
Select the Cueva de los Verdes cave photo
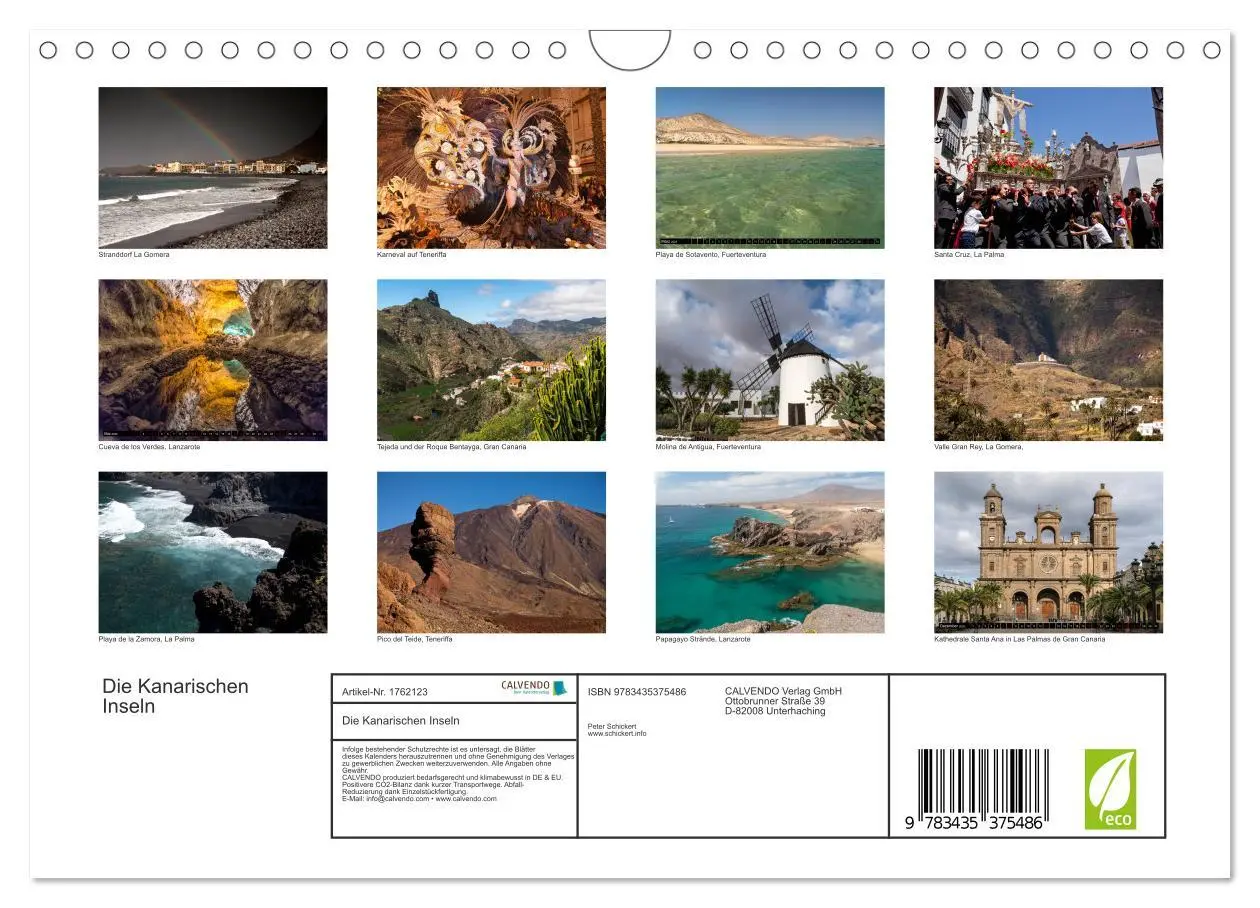pos(213,360)
